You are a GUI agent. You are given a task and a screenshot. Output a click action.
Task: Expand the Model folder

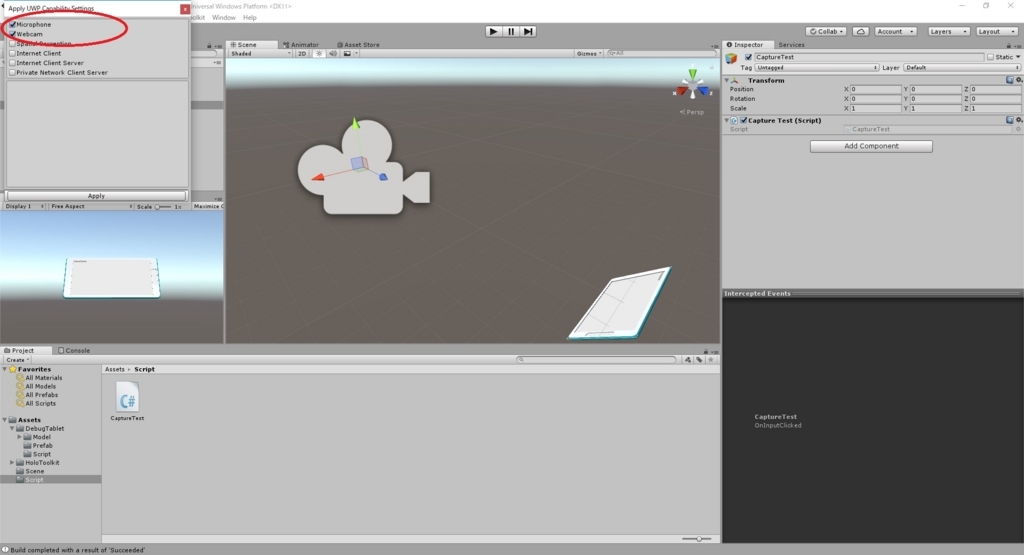(20, 437)
